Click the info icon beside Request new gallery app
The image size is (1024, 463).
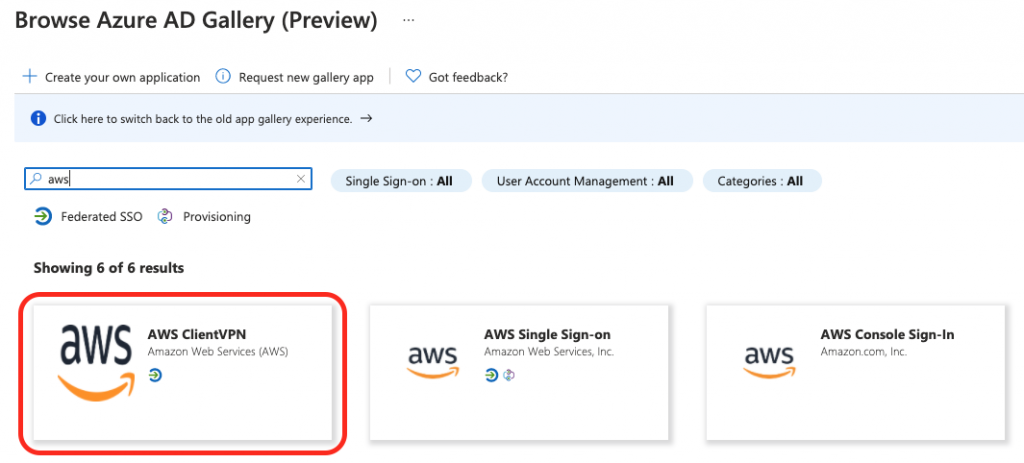pyautogui.click(x=223, y=76)
